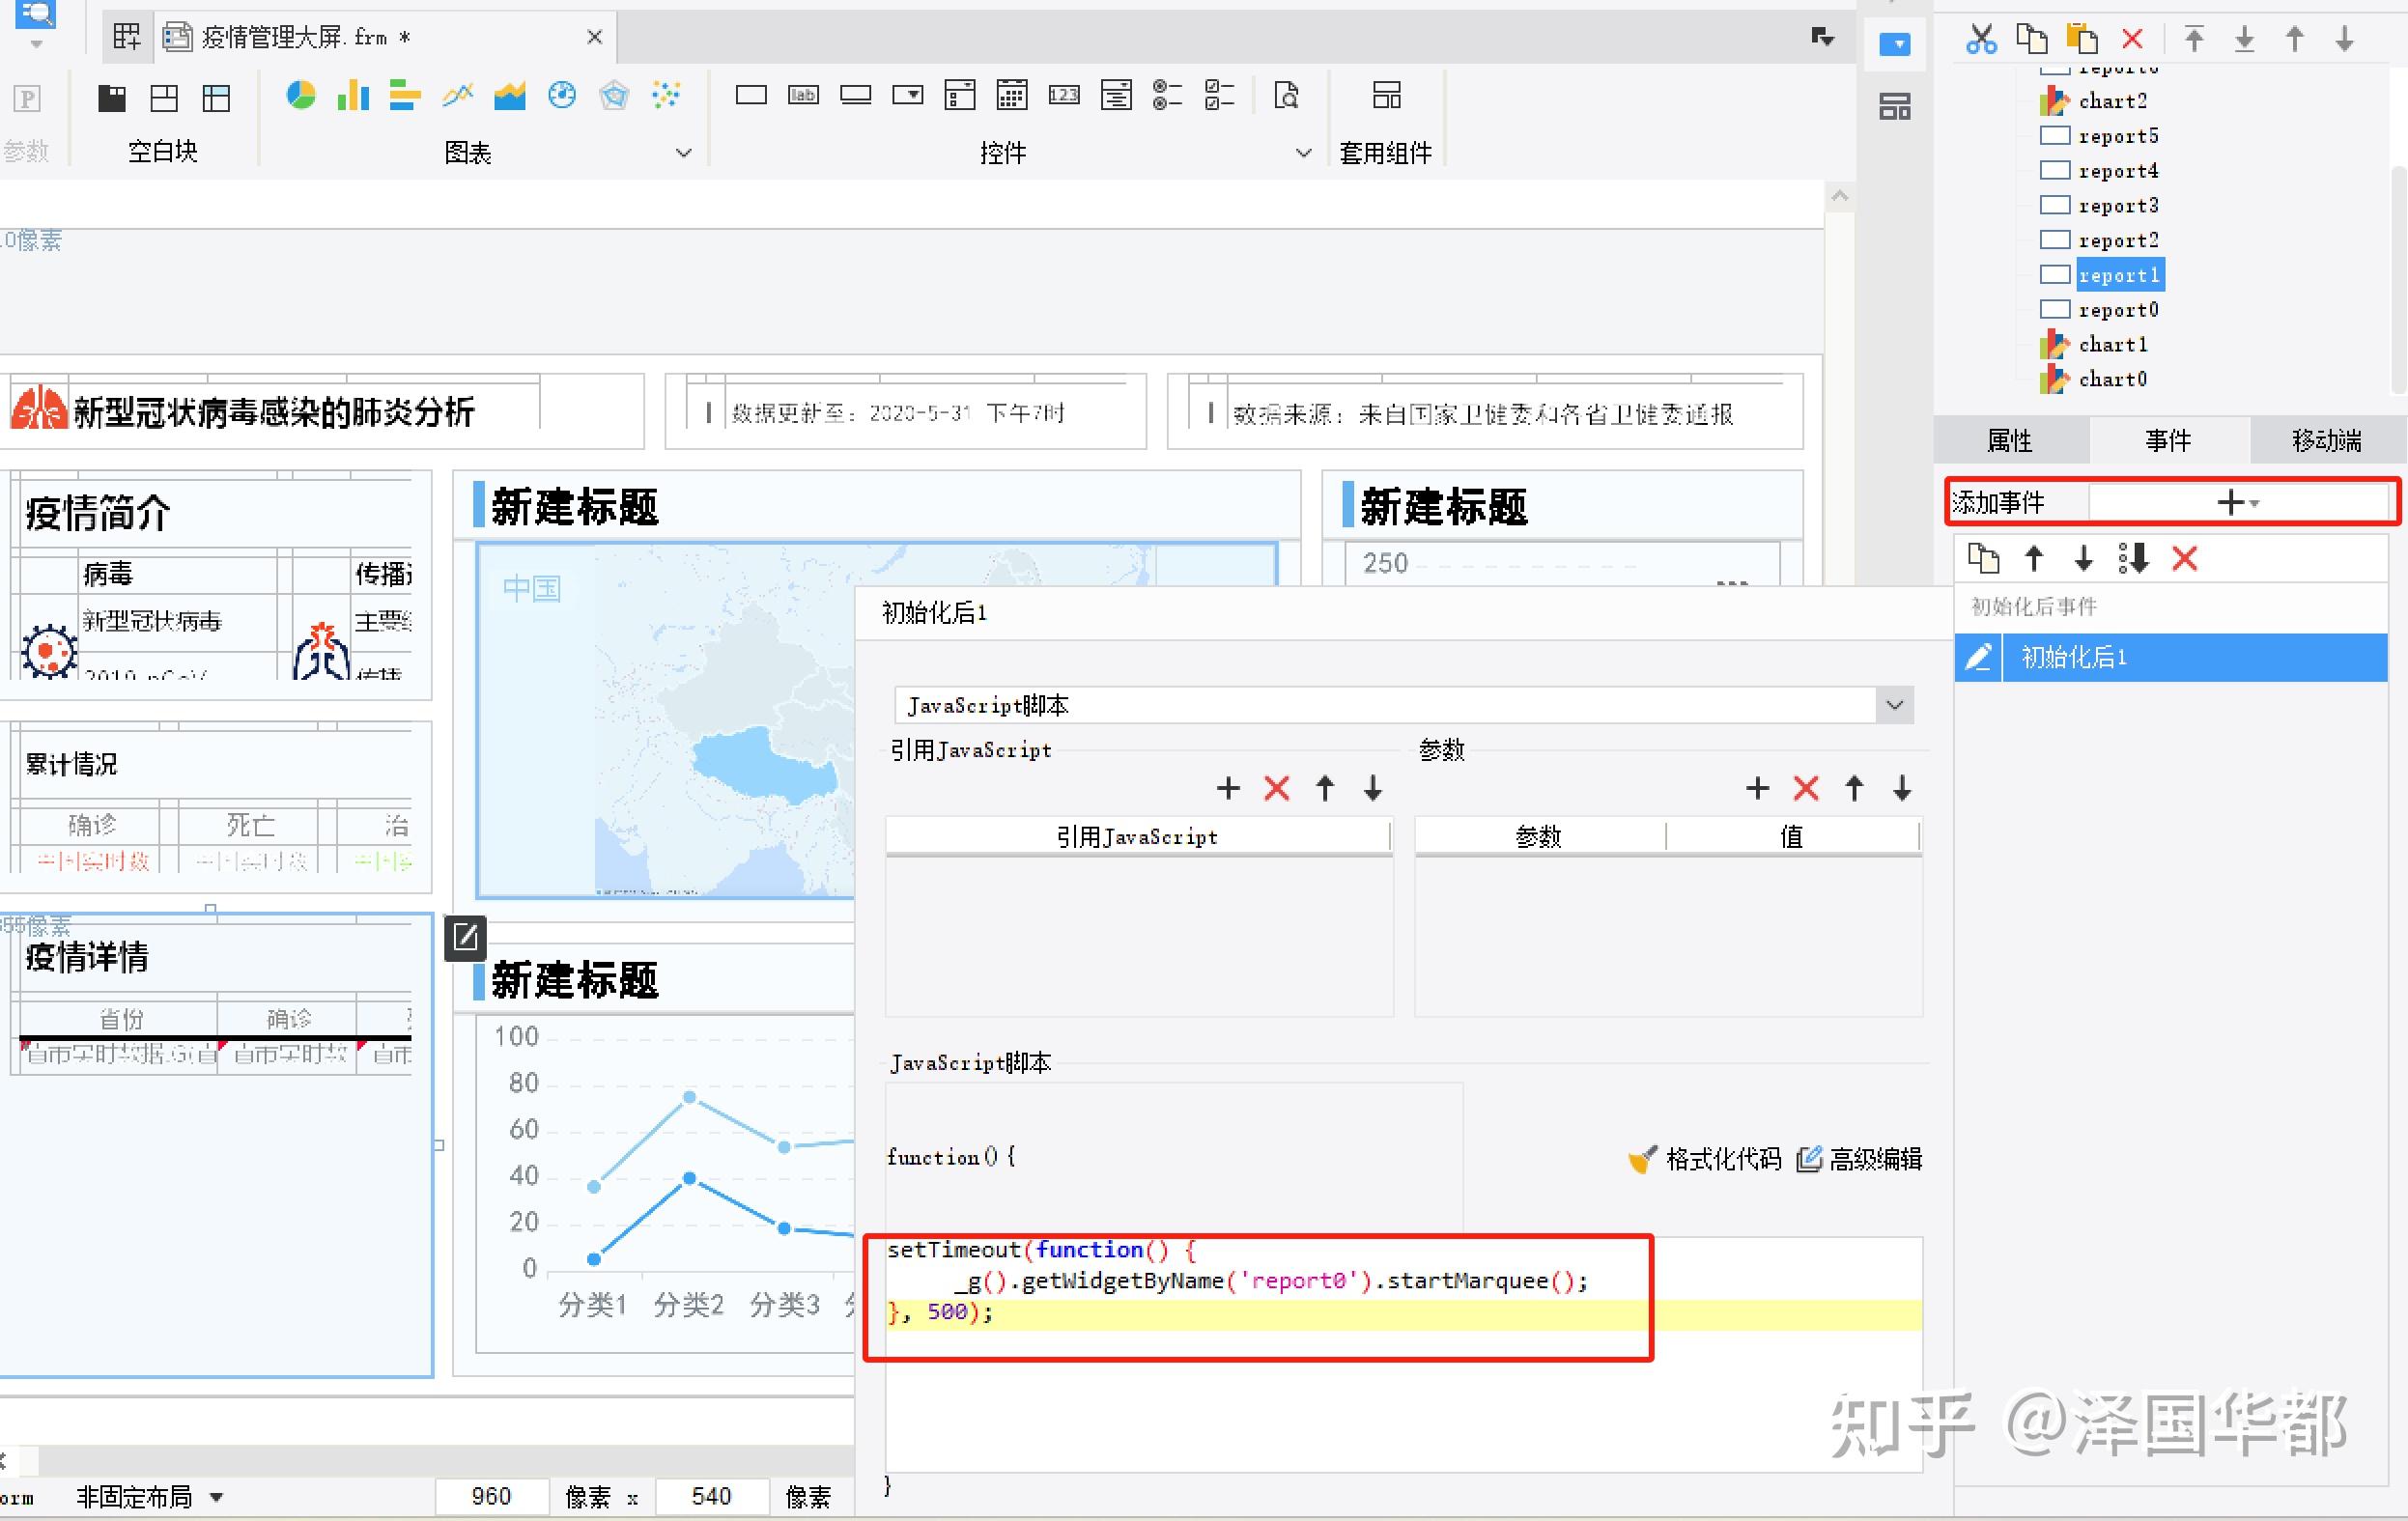Select report0 in the component tree
This screenshot has height=1521, width=2408.
point(2120,309)
